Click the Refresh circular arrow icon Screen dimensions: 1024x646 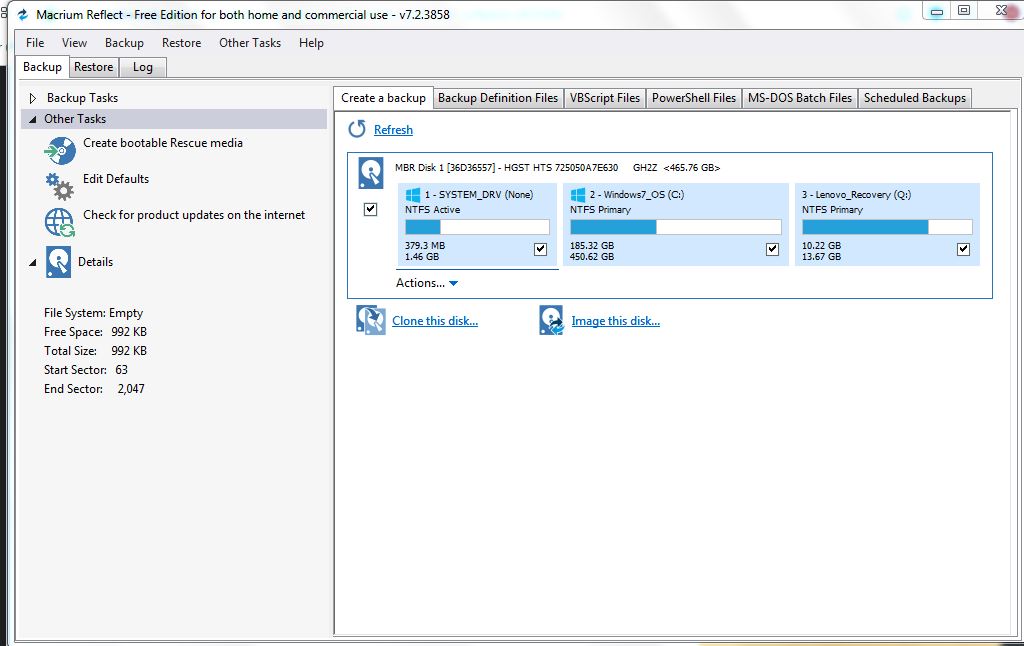[357, 129]
